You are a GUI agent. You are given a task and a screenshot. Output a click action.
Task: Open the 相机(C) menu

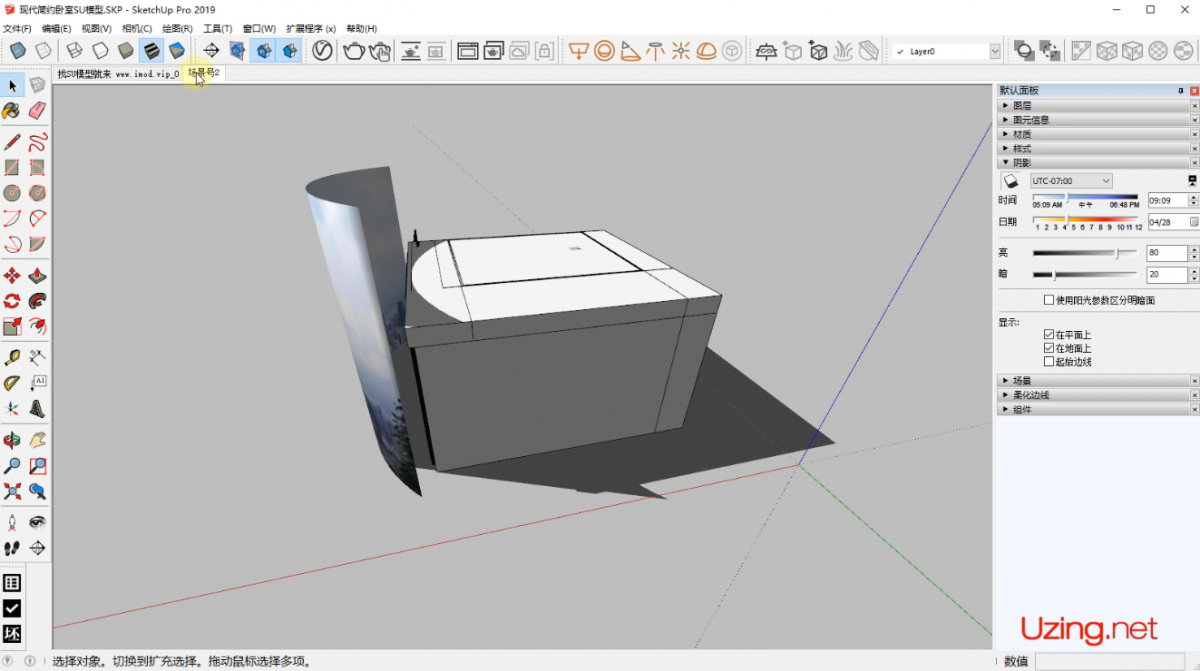click(x=137, y=28)
